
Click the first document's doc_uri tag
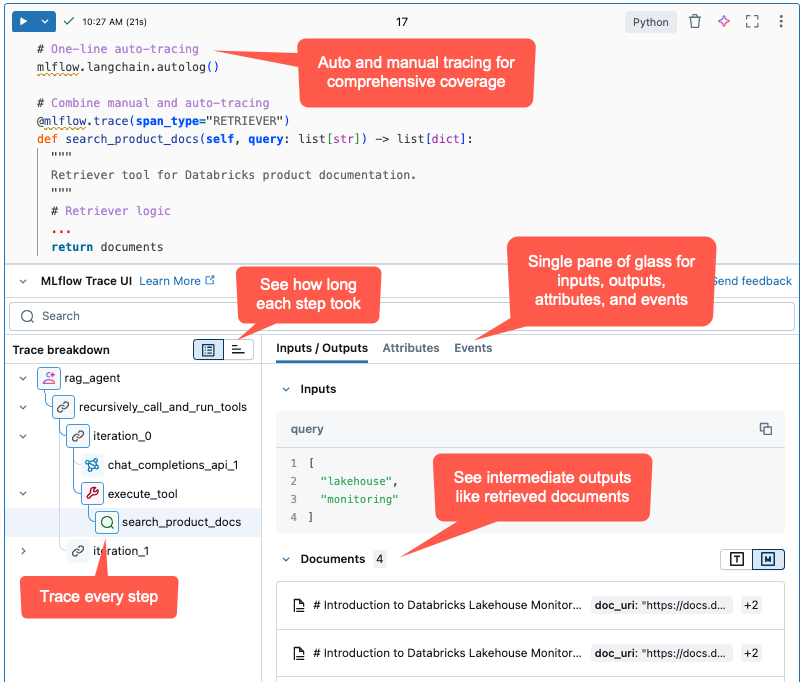[662, 605]
